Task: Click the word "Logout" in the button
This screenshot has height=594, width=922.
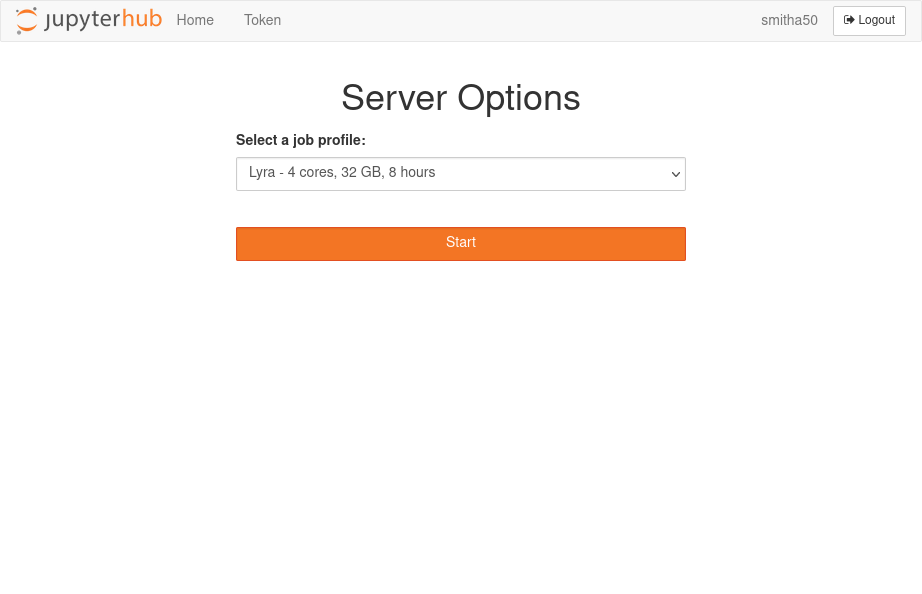Action: coord(876,20)
